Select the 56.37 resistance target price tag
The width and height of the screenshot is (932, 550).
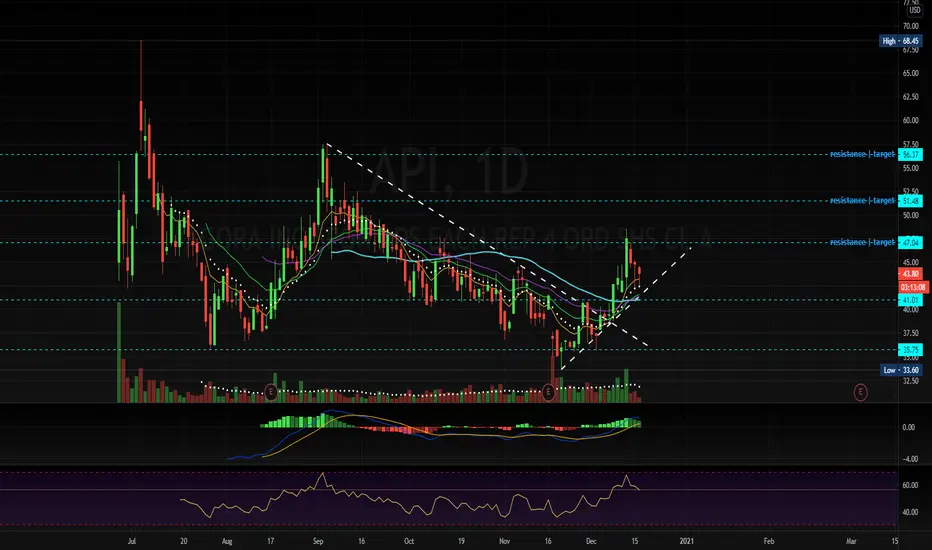[x=910, y=155]
